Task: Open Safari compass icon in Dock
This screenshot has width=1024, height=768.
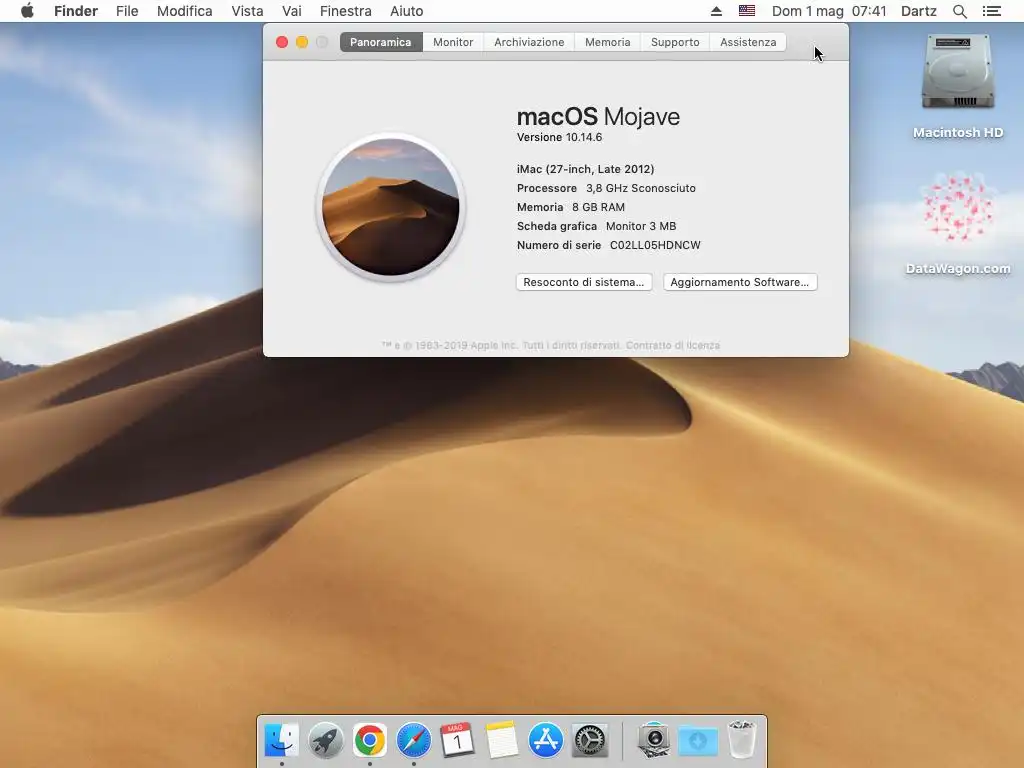Action: tap(414, 740)
